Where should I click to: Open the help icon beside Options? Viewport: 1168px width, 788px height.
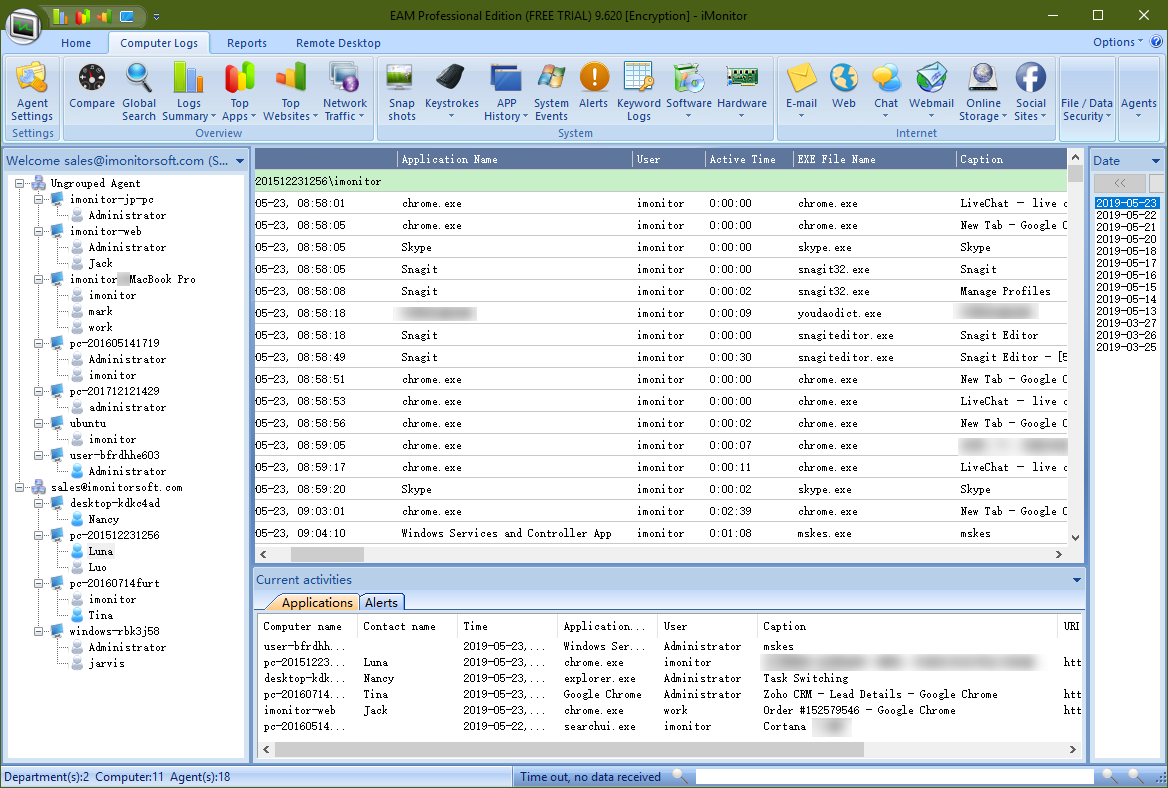point(1157,42)
